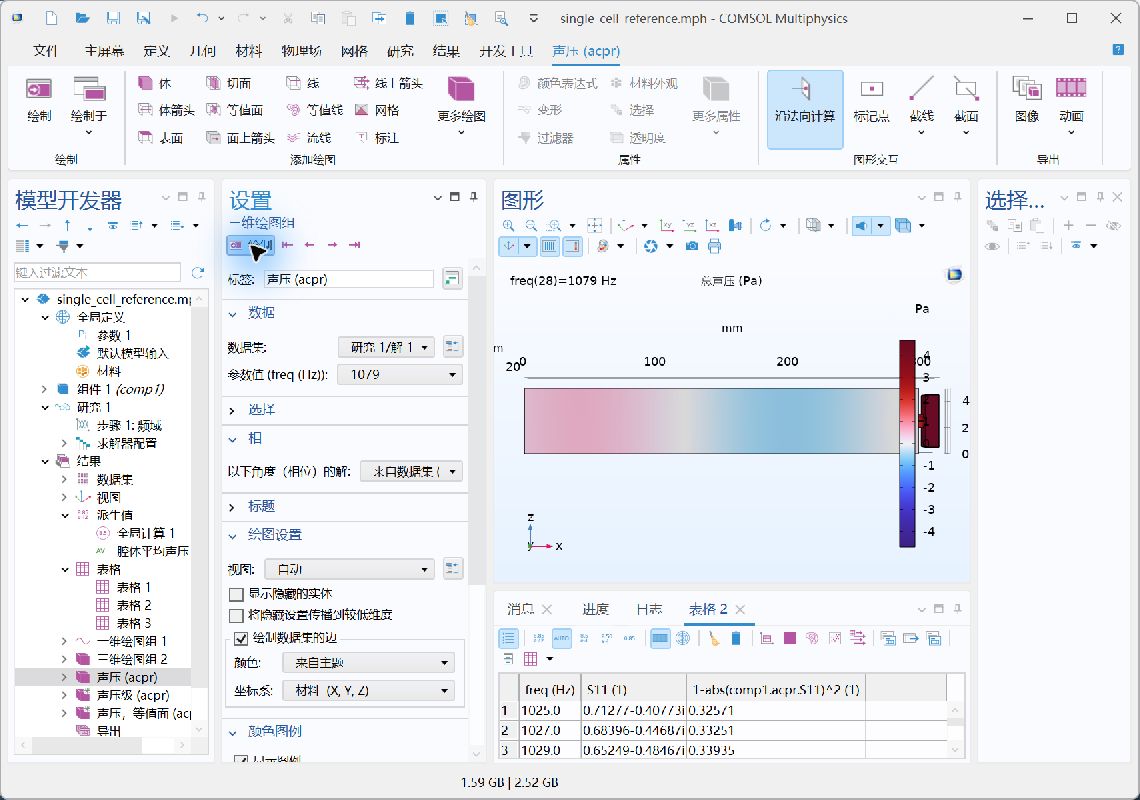Click the Label (标签) text field 声压 (acpr)
The height and width of the screenshot is (800, 1140).
[348, 279]
